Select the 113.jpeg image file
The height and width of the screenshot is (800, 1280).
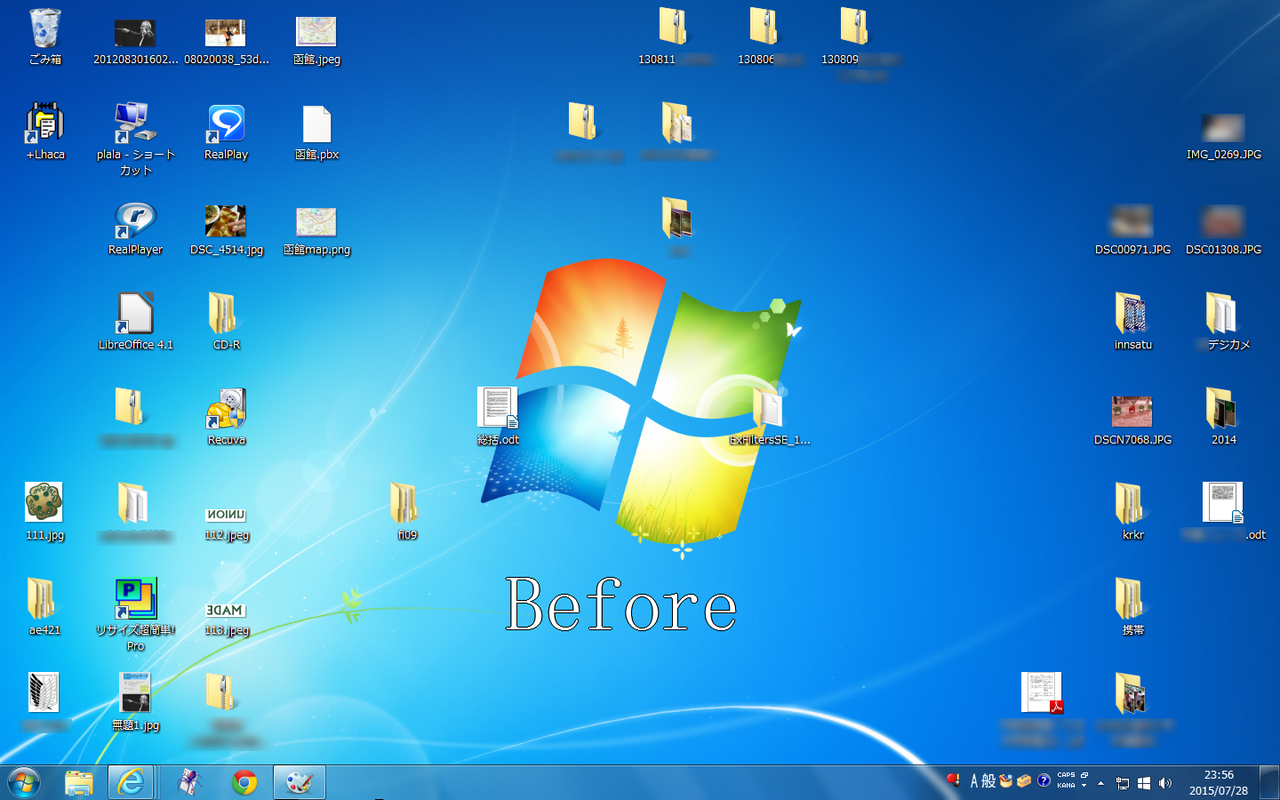point(226,610)
